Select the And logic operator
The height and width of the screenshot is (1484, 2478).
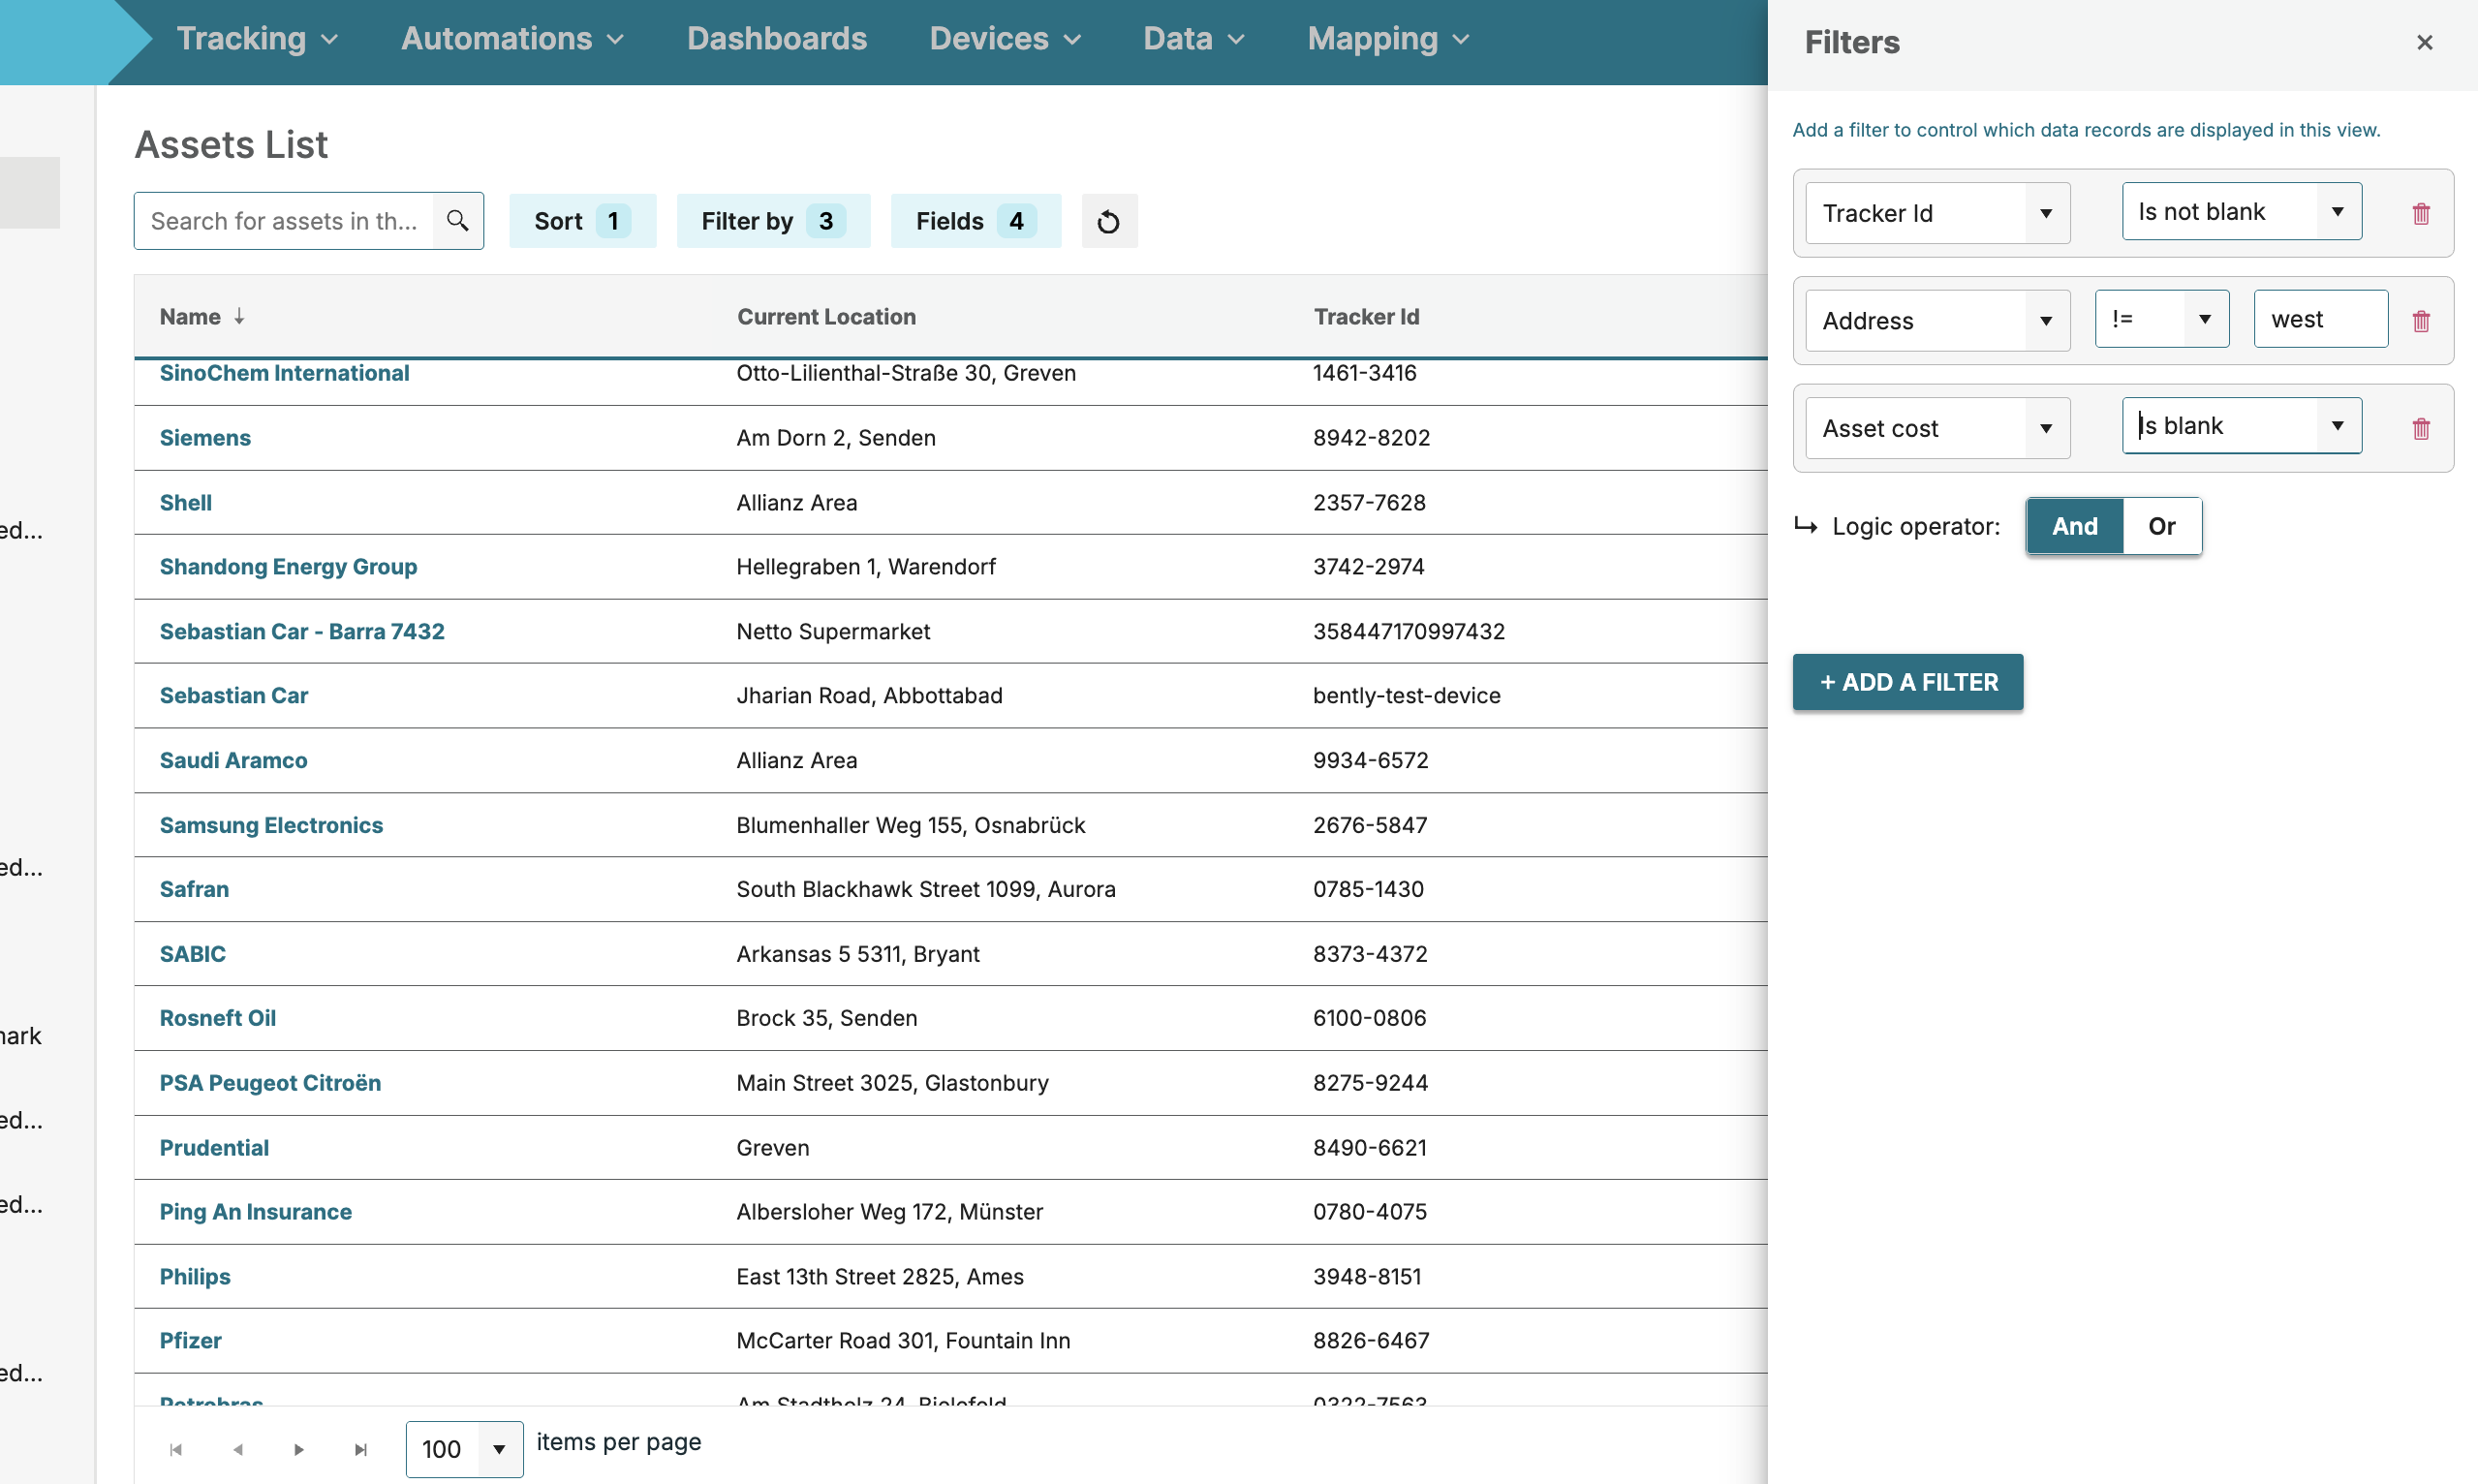point(2074,526)
